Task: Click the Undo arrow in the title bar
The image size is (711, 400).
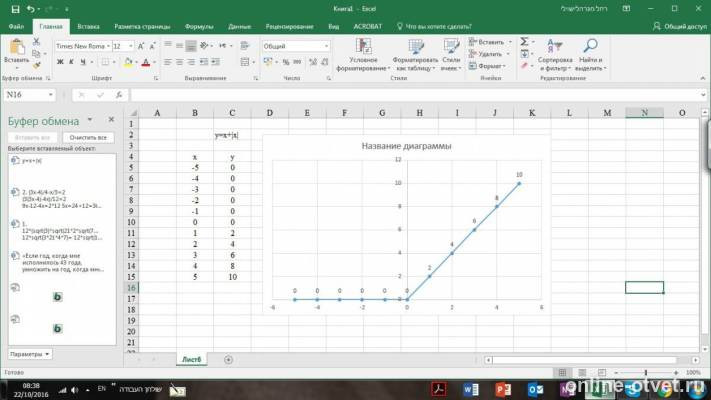Action: [x=30, y=9]
